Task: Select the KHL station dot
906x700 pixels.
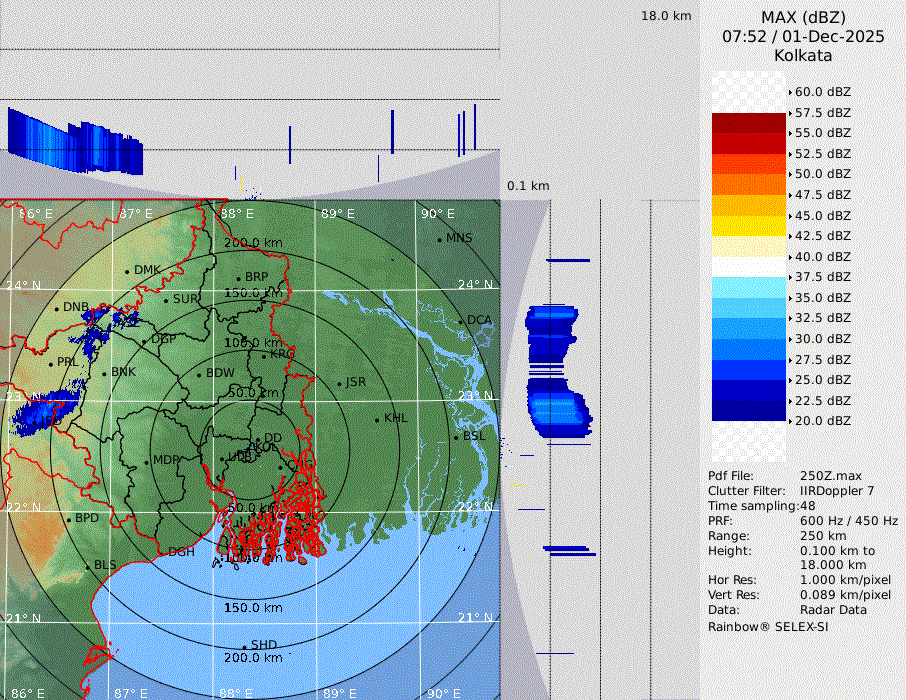Action: 377,419
